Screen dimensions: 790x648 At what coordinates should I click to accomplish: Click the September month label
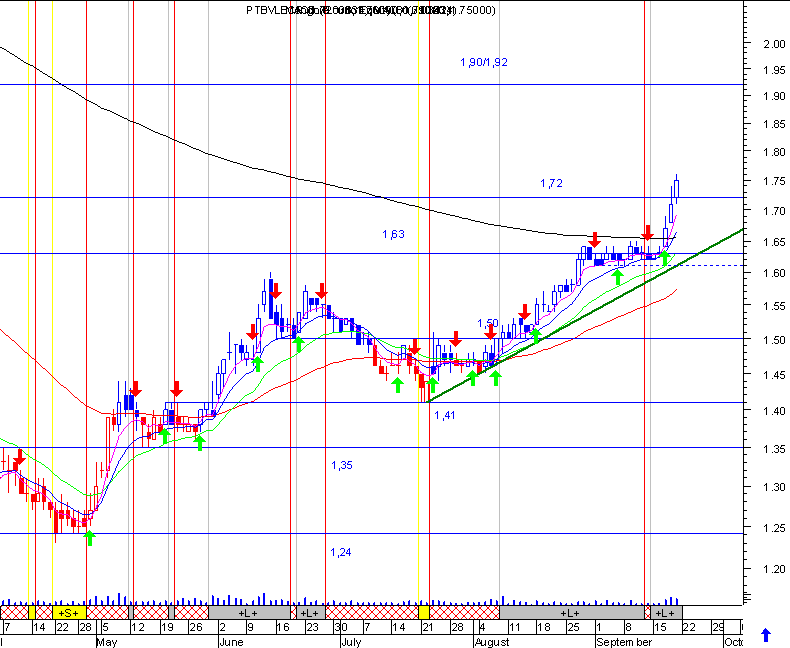624,642
